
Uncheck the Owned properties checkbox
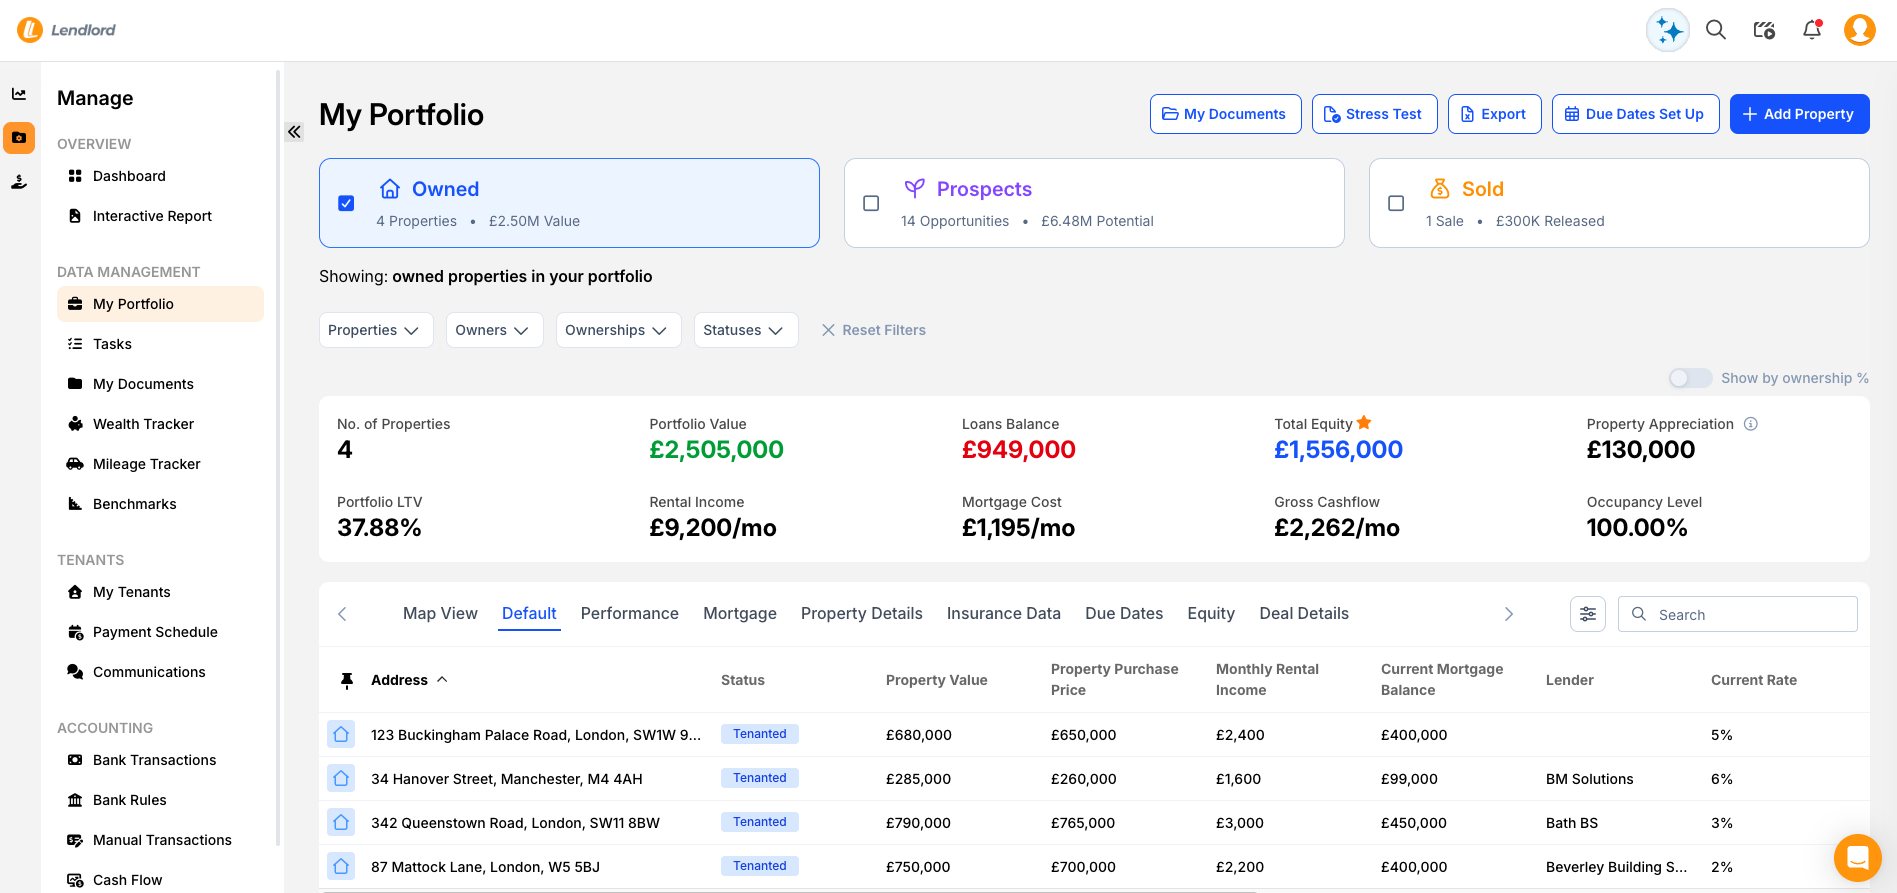point(346,203)
